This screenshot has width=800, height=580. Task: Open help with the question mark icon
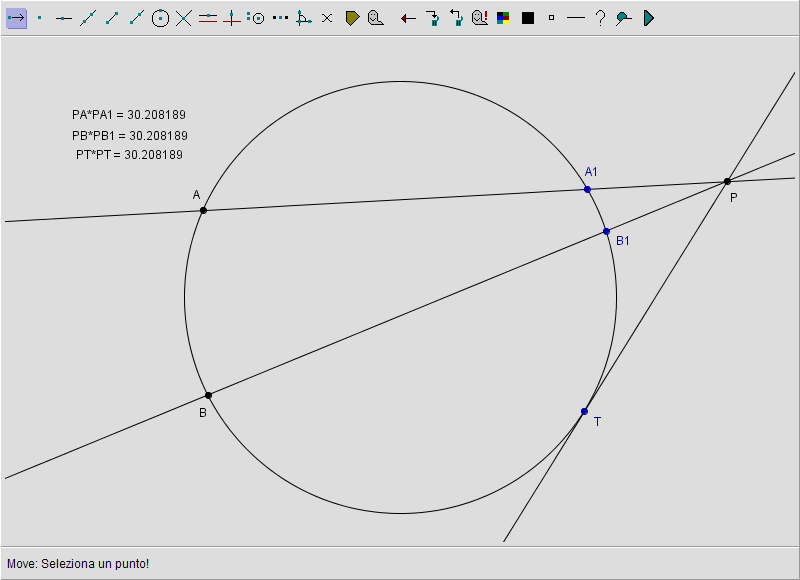click(600, 18)
